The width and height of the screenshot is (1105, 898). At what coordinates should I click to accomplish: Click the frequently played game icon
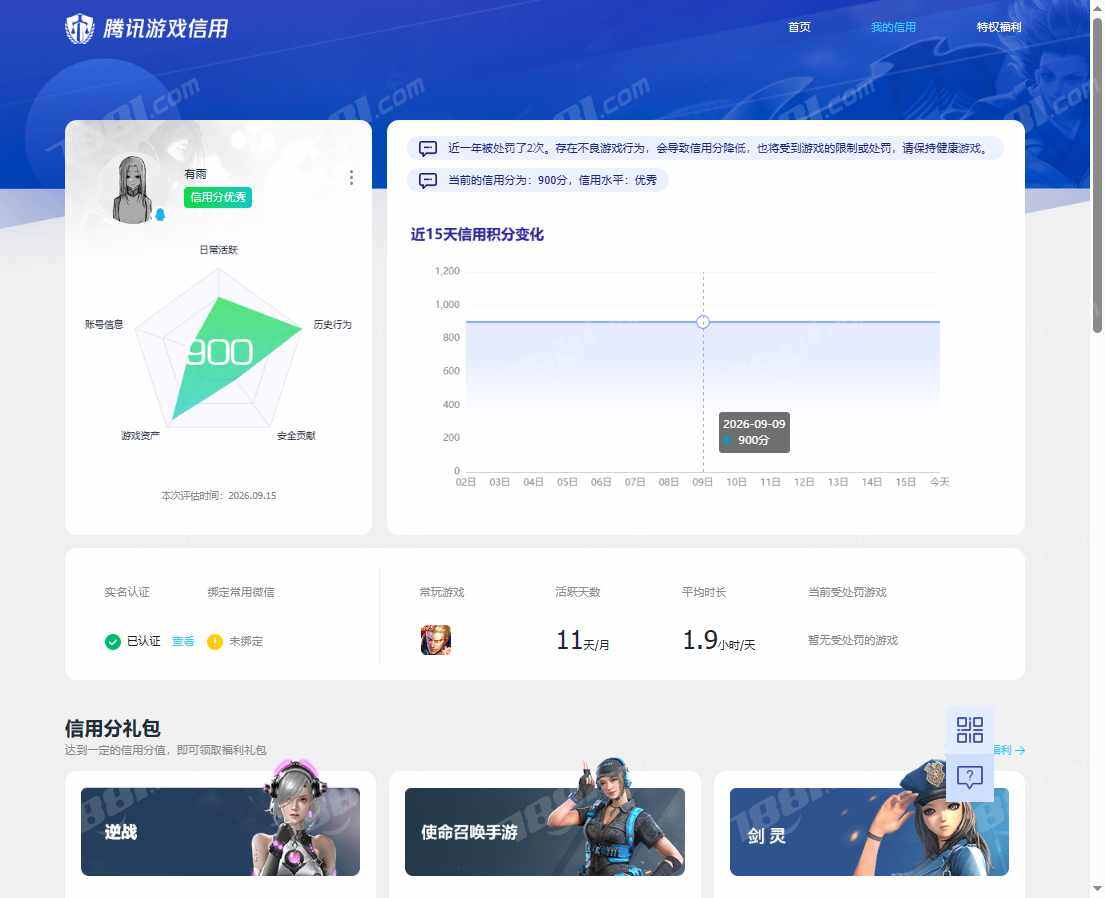tap(436, 640)
